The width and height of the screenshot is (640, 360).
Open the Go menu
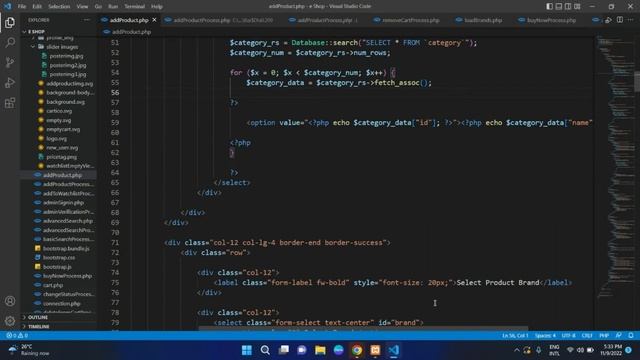click(98, 7)
